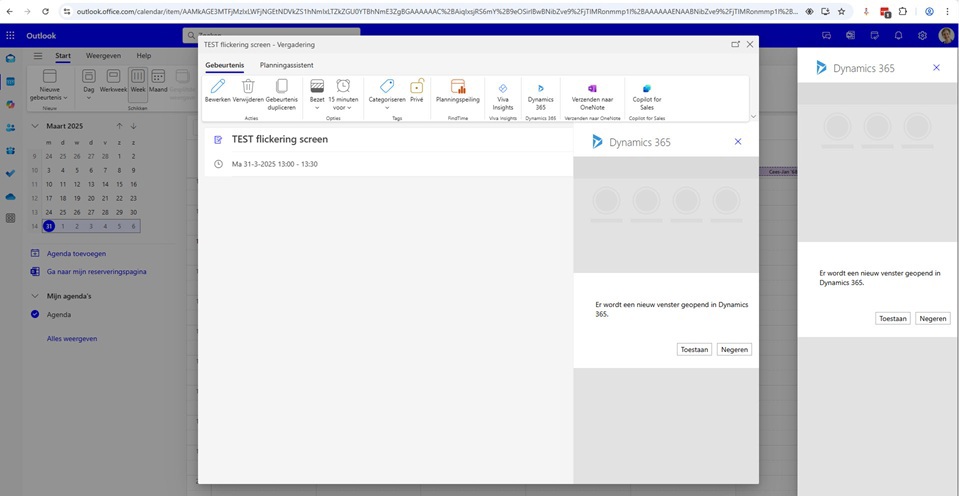
Task: Switch to the Planningsassistent tab
Action: tap(286, 65)
